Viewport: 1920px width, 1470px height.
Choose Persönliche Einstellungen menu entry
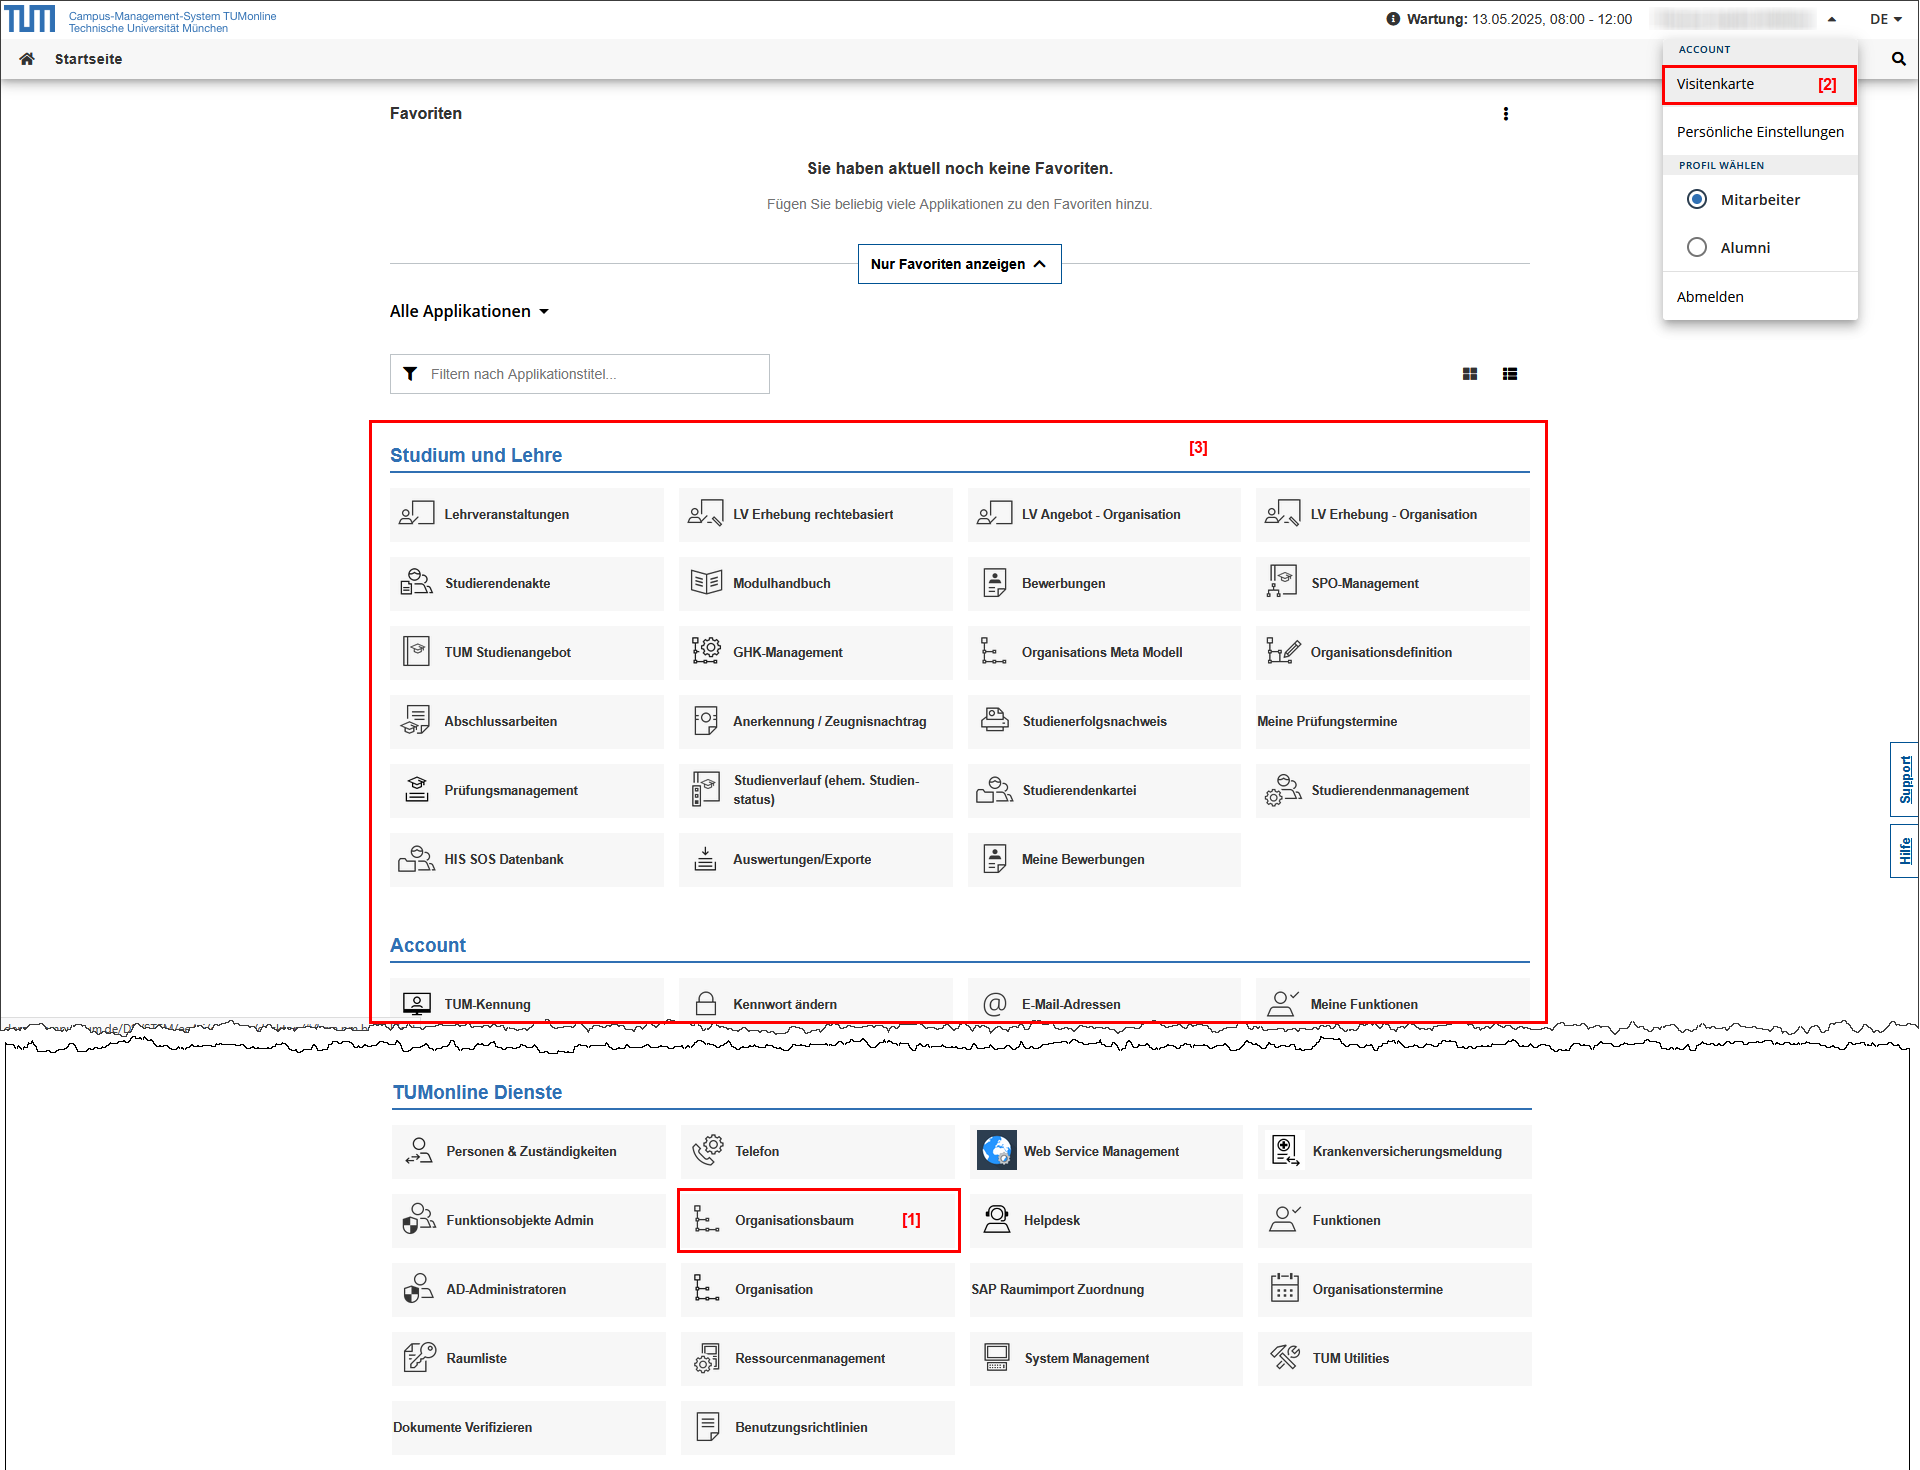(x=1759, y=132)
